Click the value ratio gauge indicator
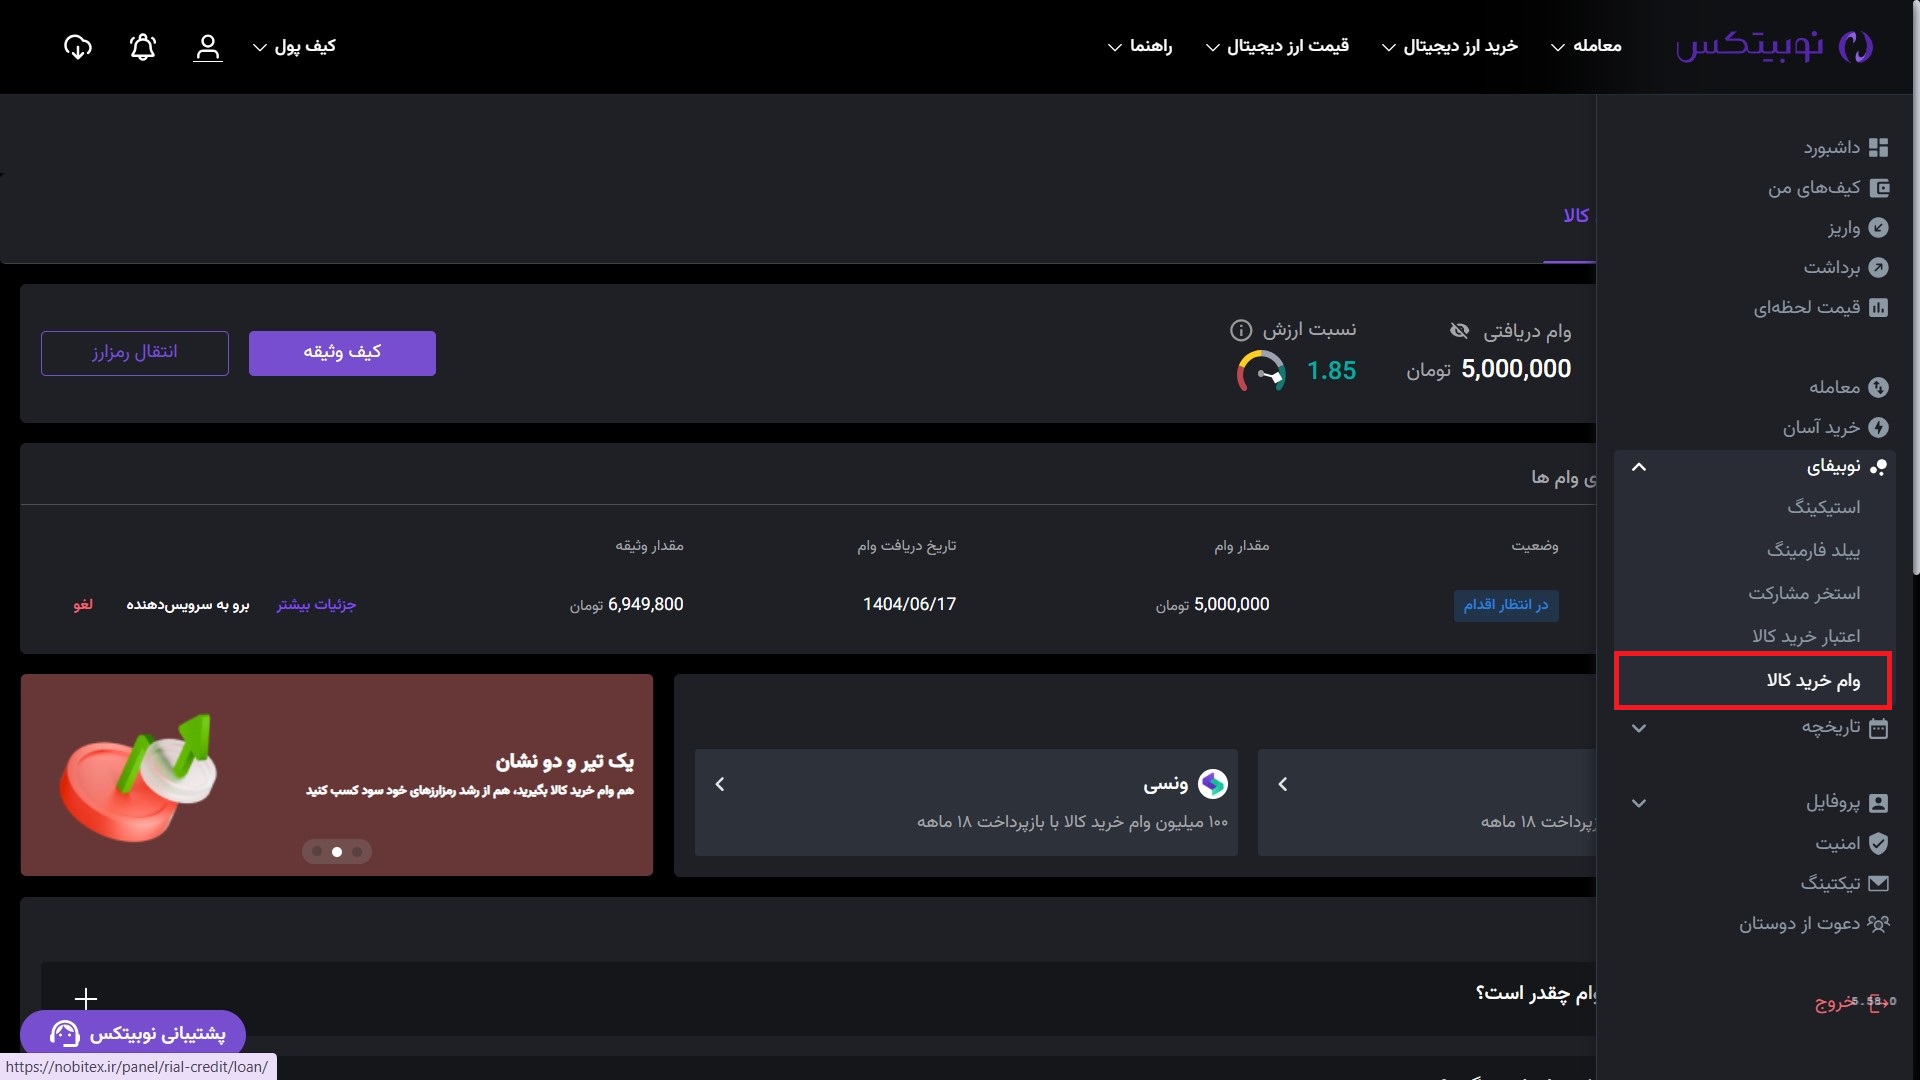This screenshot has height=1080, width=1920. point(1261,372)
